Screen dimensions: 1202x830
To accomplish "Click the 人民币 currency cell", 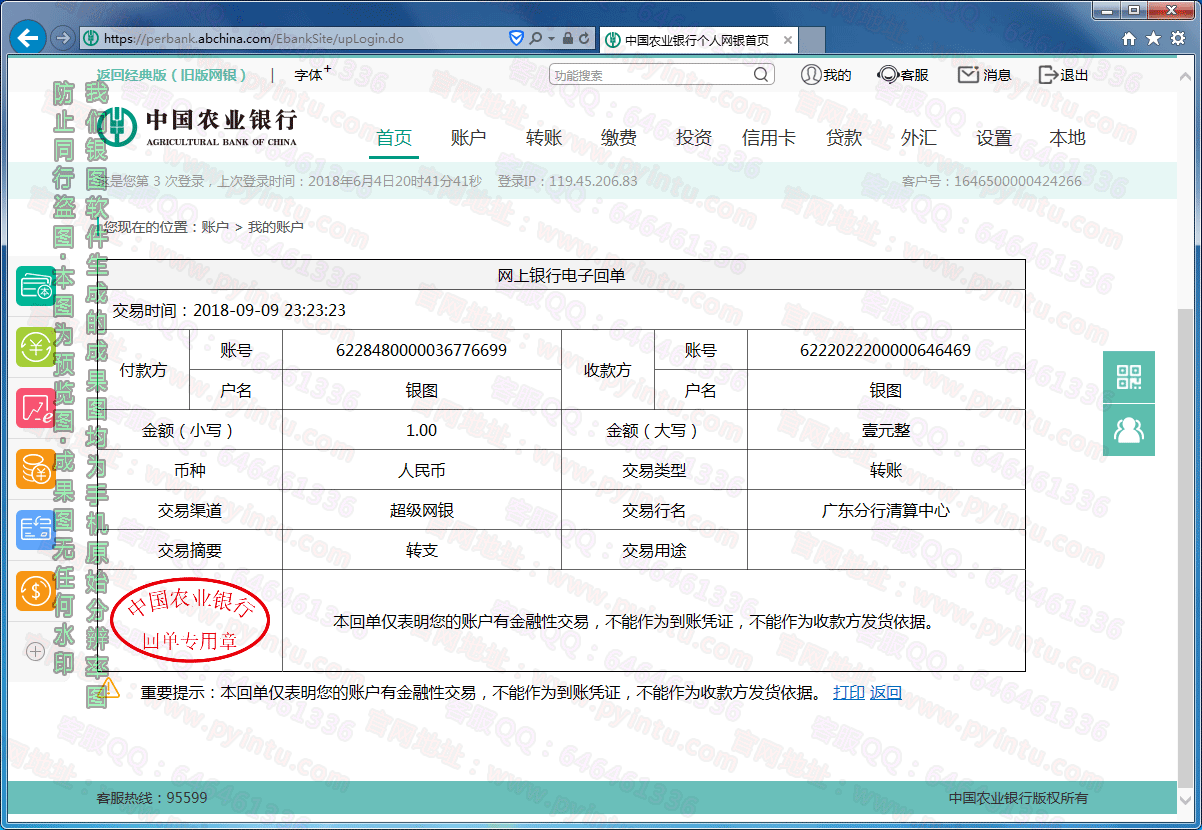I will pos(421,470).
